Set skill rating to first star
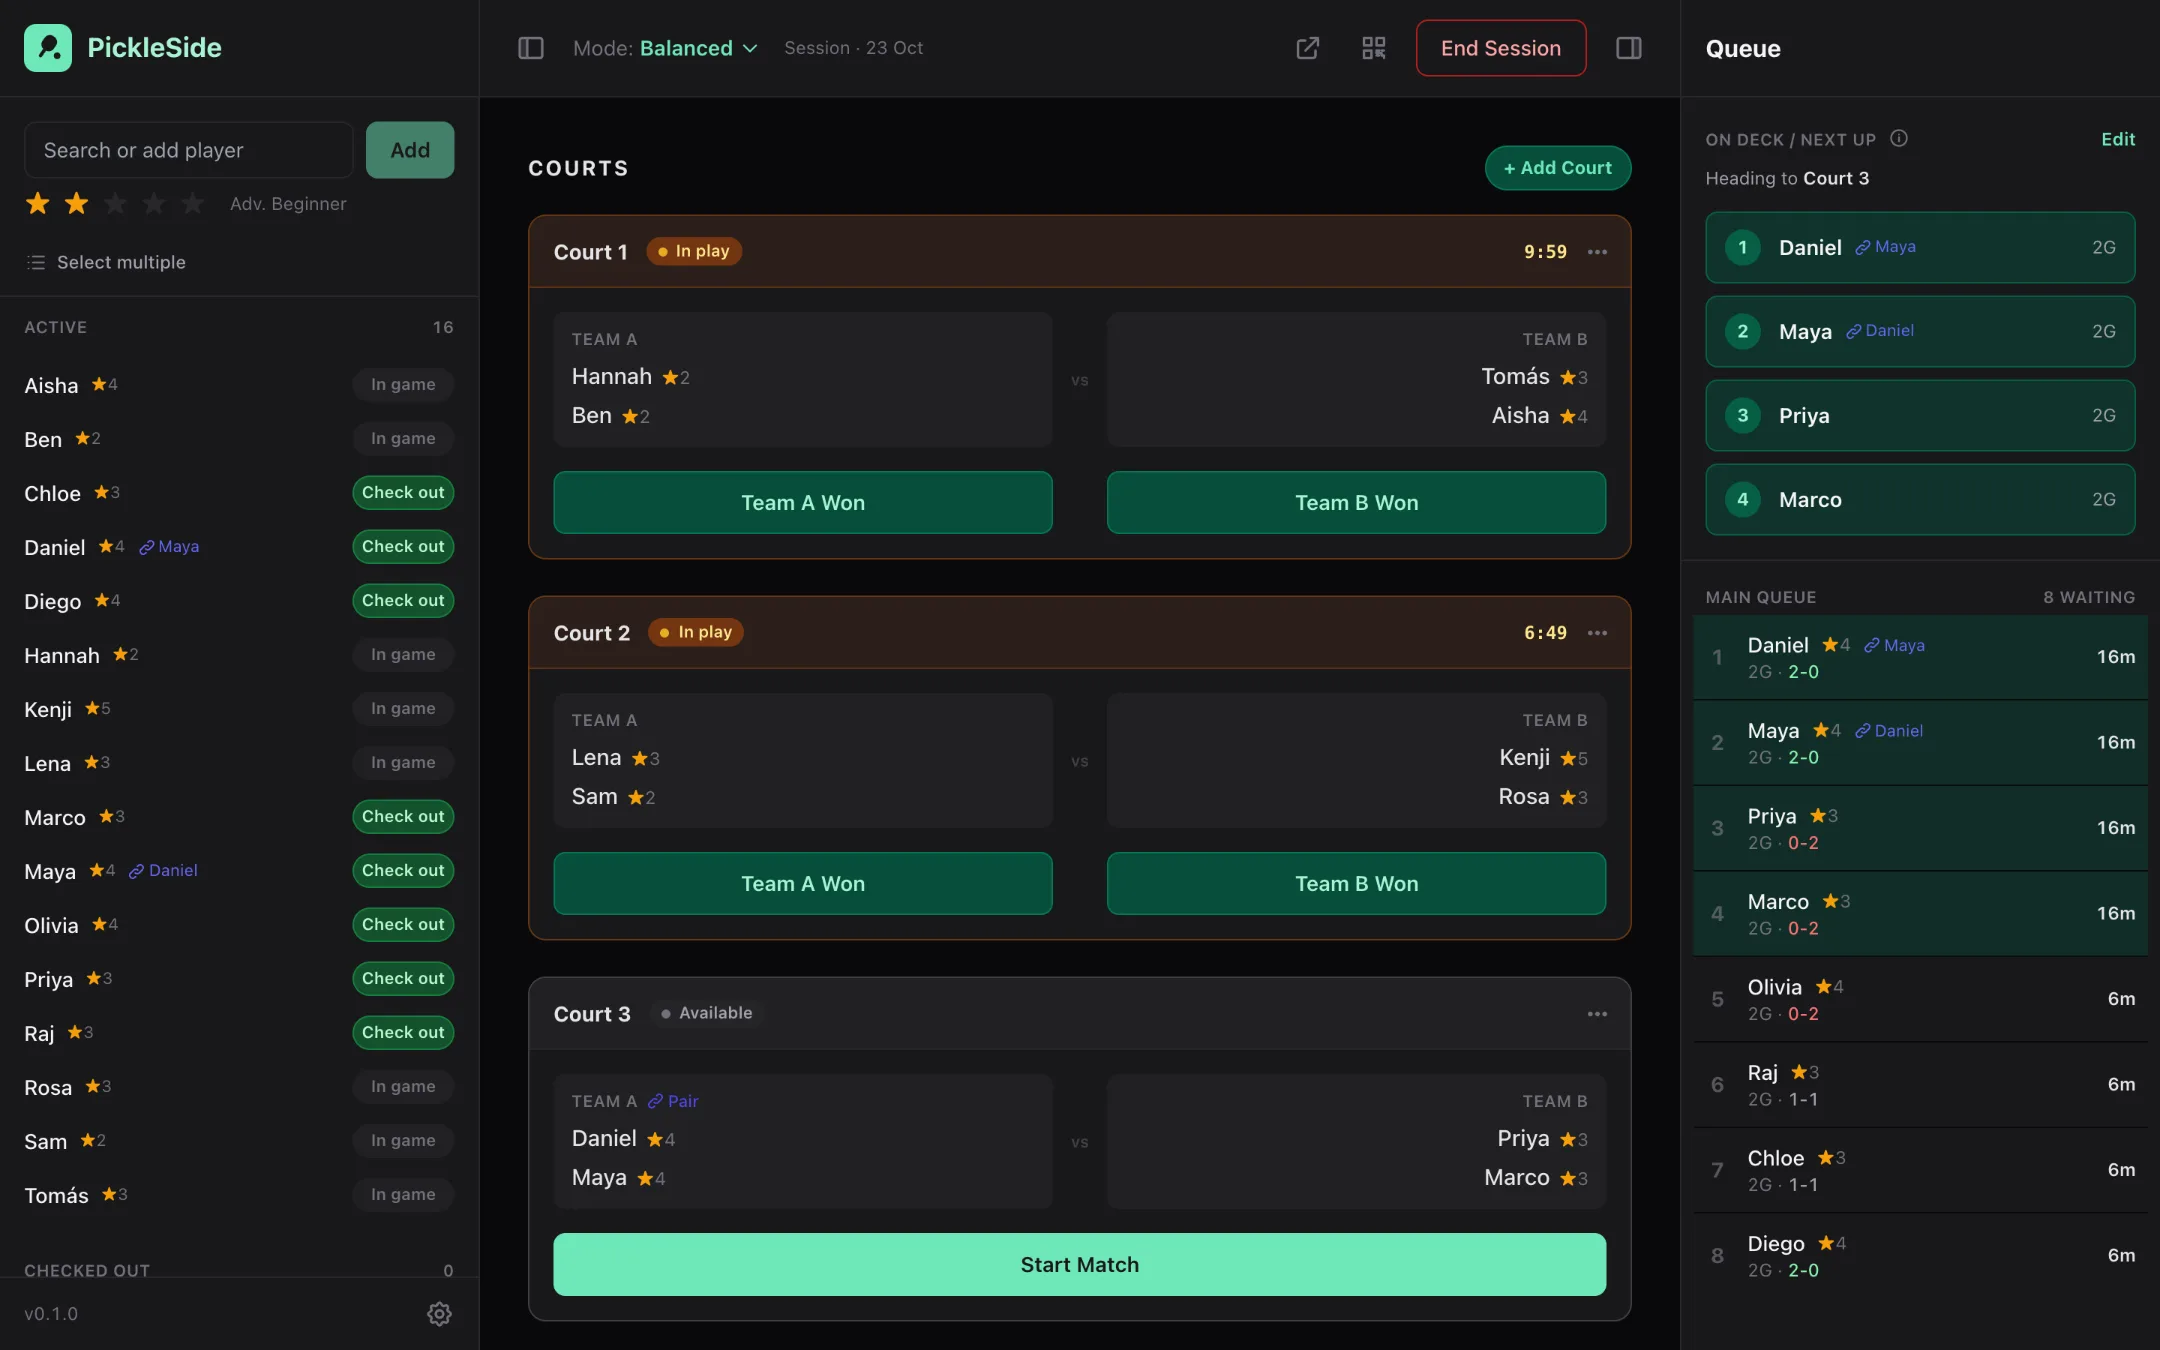2160x1350 pixels. [38, 204]
